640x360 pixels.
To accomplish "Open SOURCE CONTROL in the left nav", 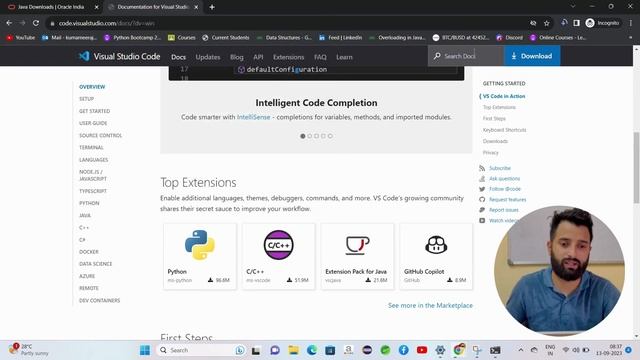I will (100, 136).
